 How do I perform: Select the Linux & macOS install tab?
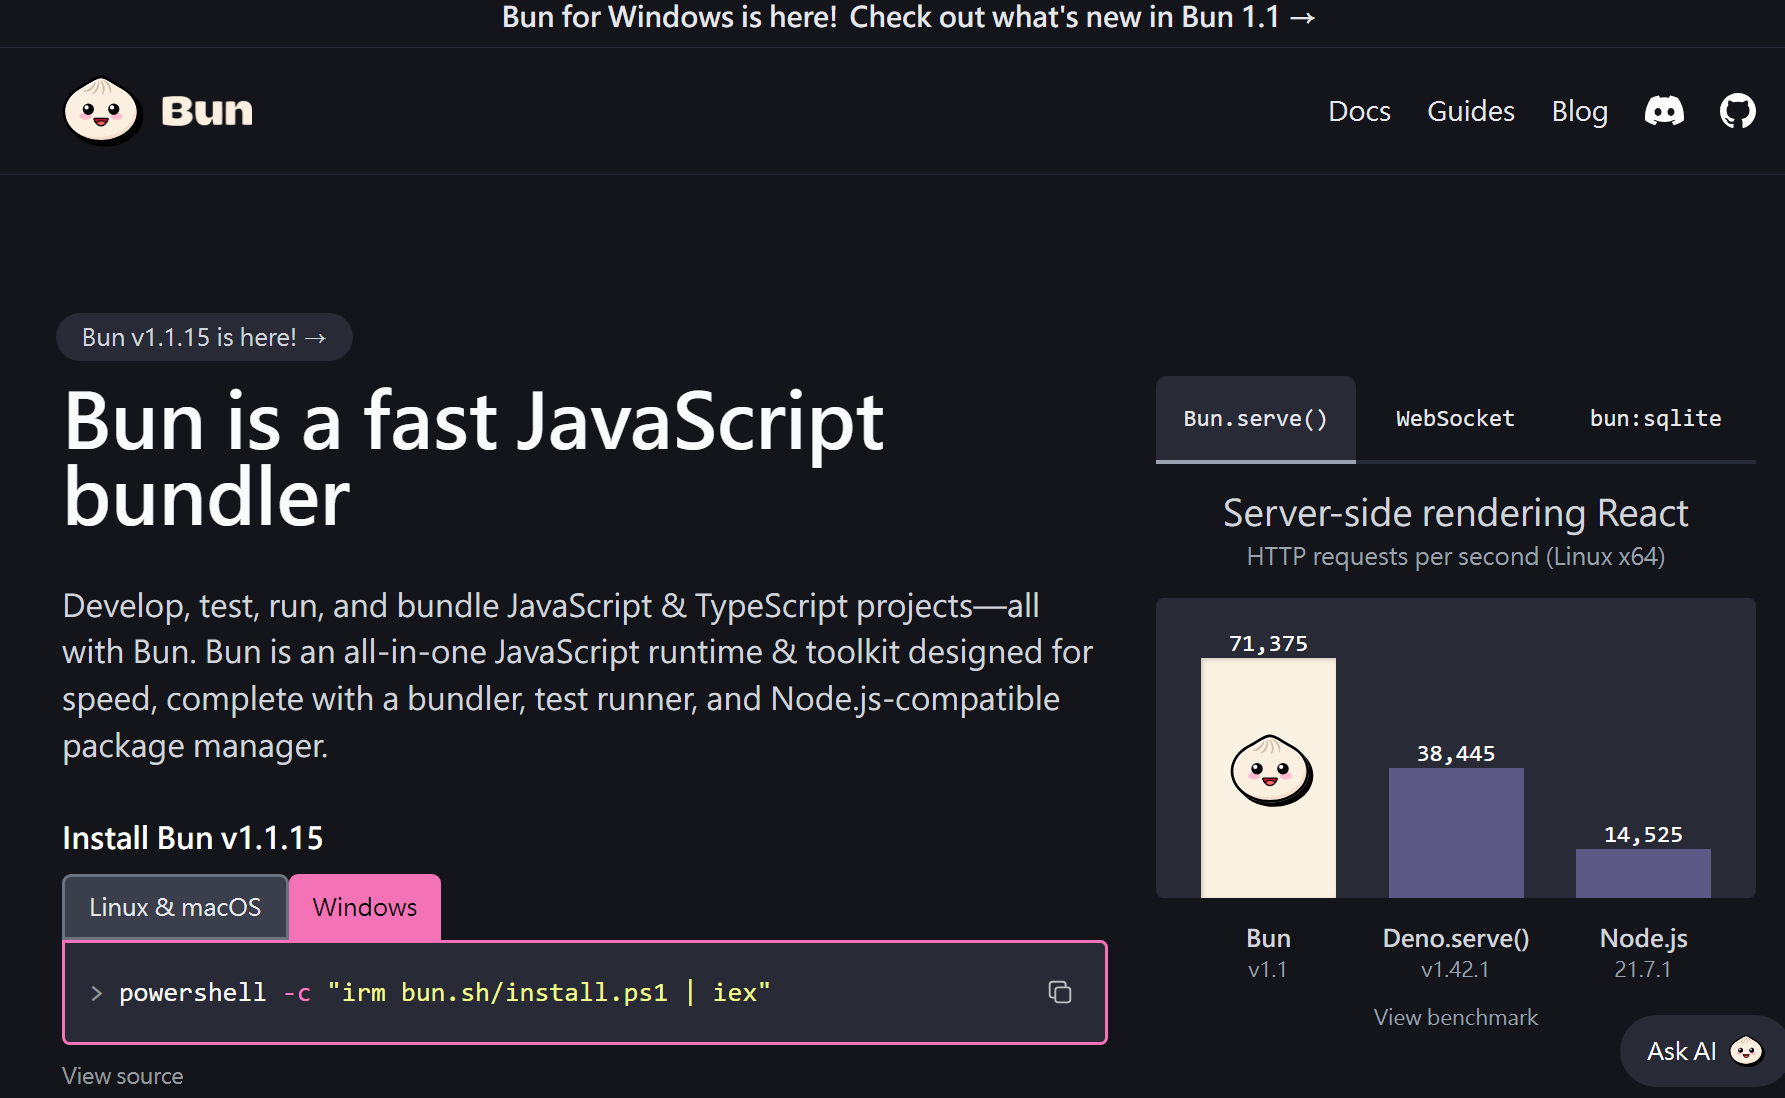point(175,907)
